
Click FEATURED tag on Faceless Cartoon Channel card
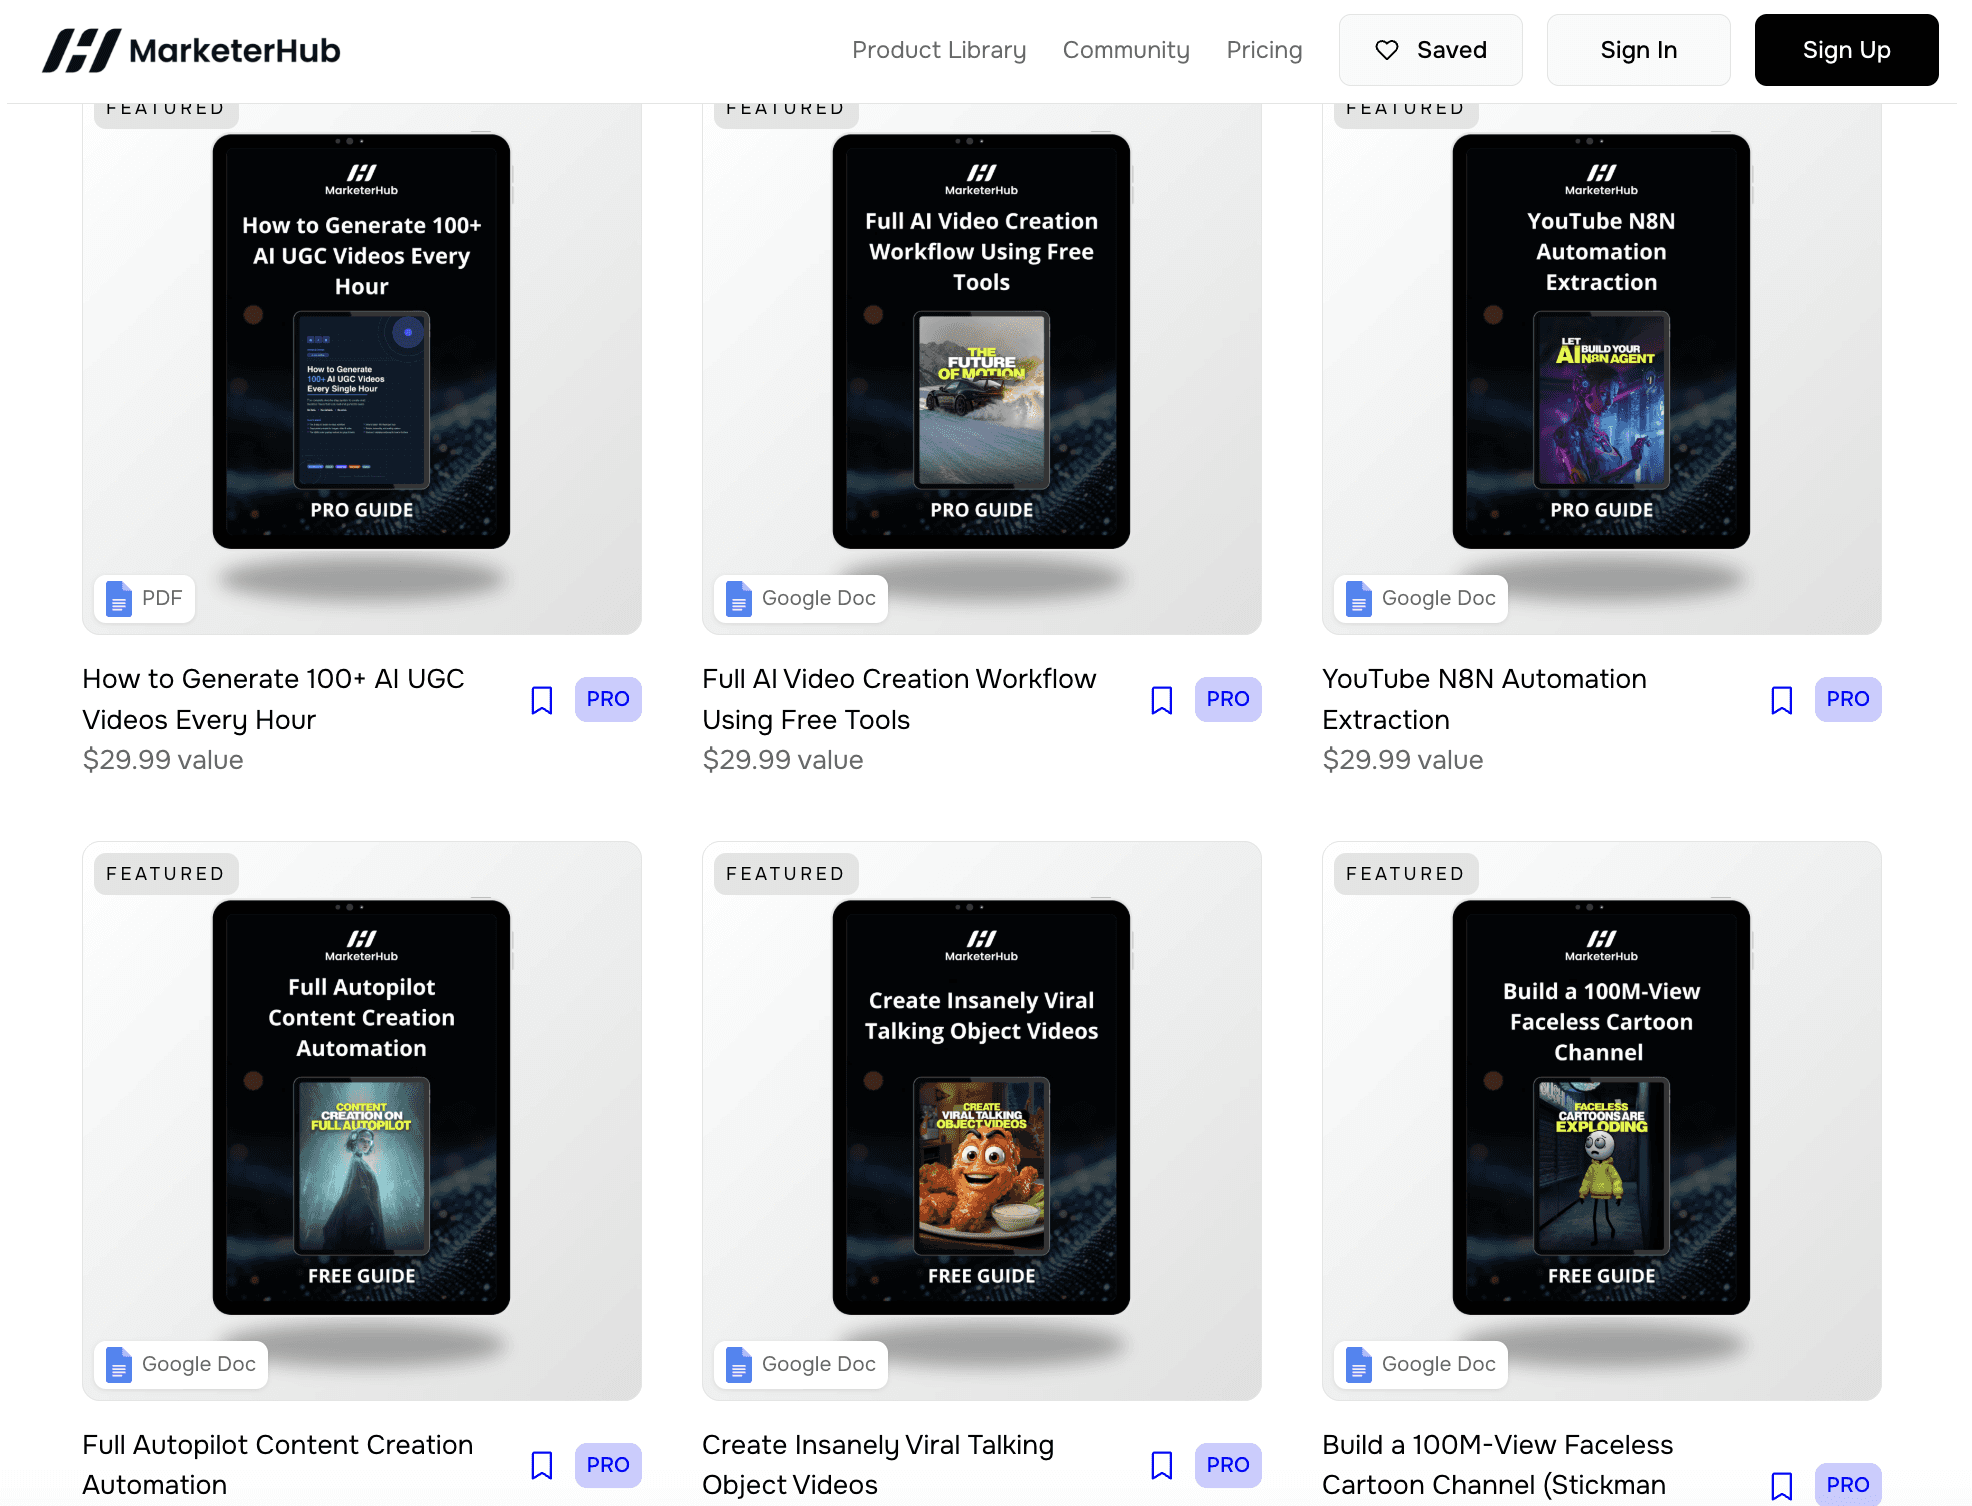tap(1406, 874)
